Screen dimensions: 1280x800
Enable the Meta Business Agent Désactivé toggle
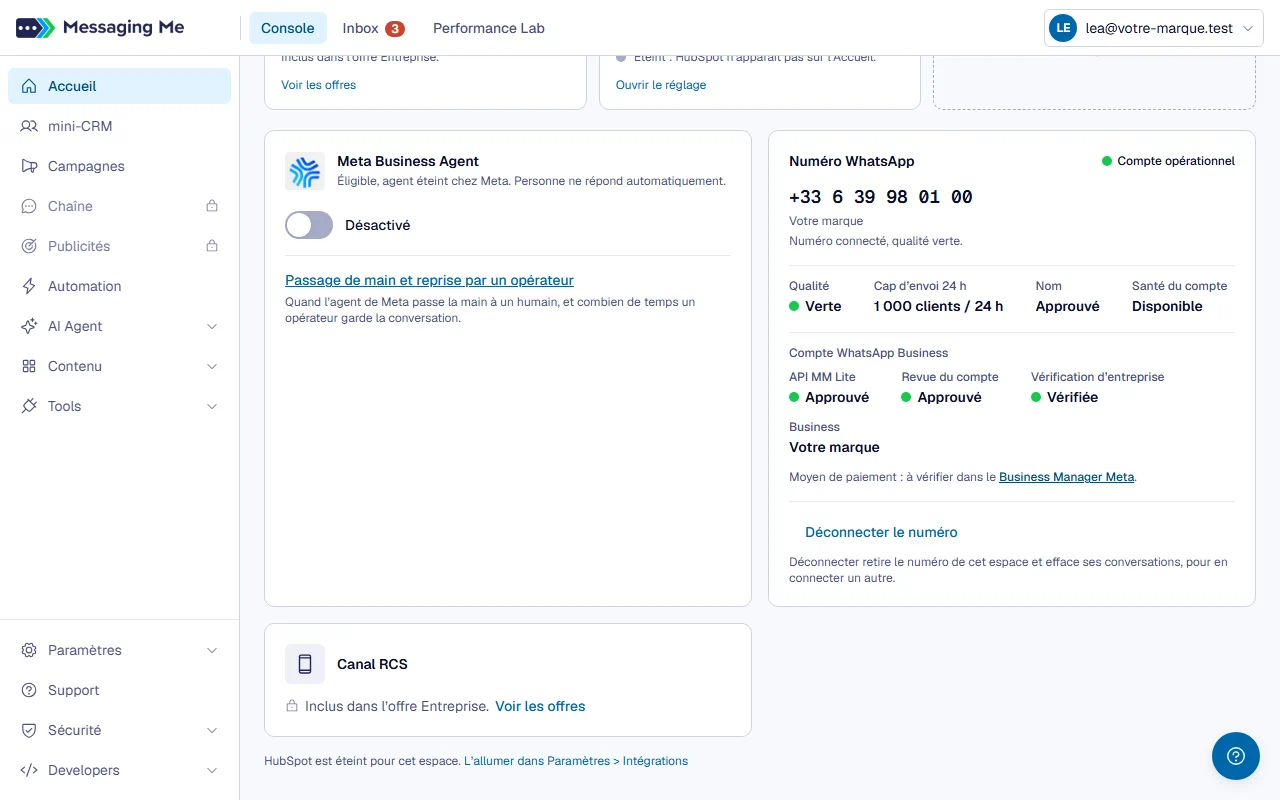tap(309, 225)
